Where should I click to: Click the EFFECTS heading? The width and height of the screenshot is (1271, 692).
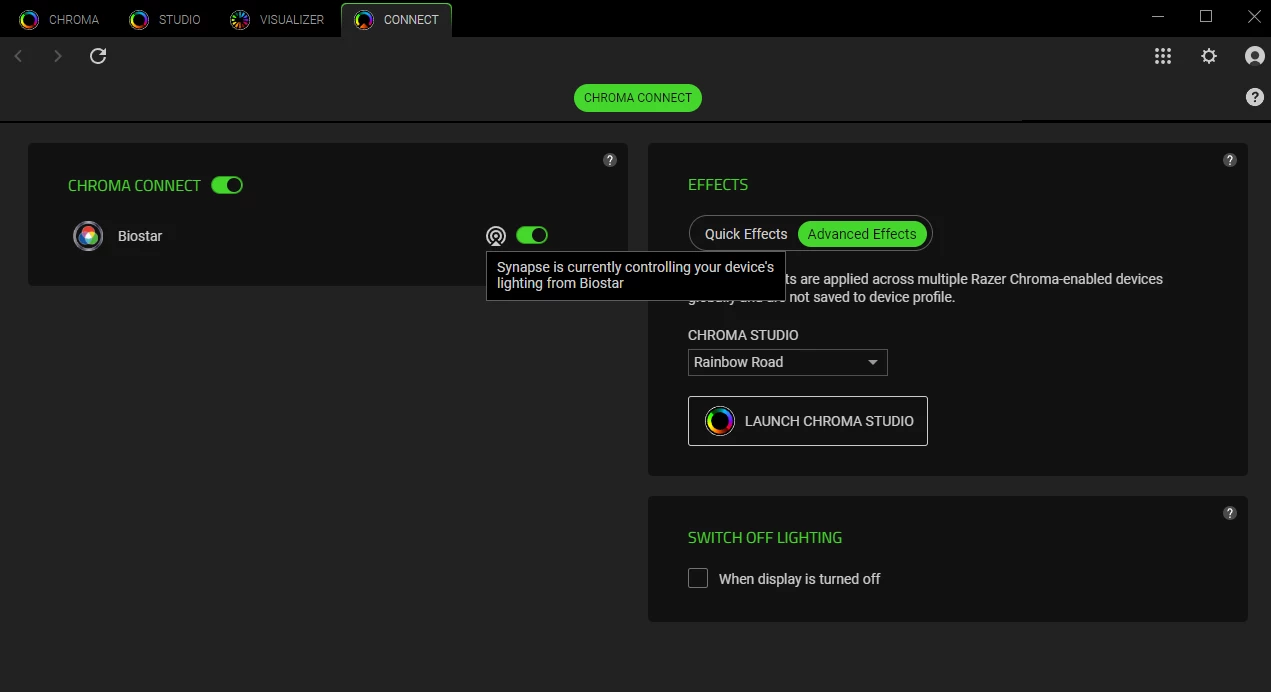point(718,185)
